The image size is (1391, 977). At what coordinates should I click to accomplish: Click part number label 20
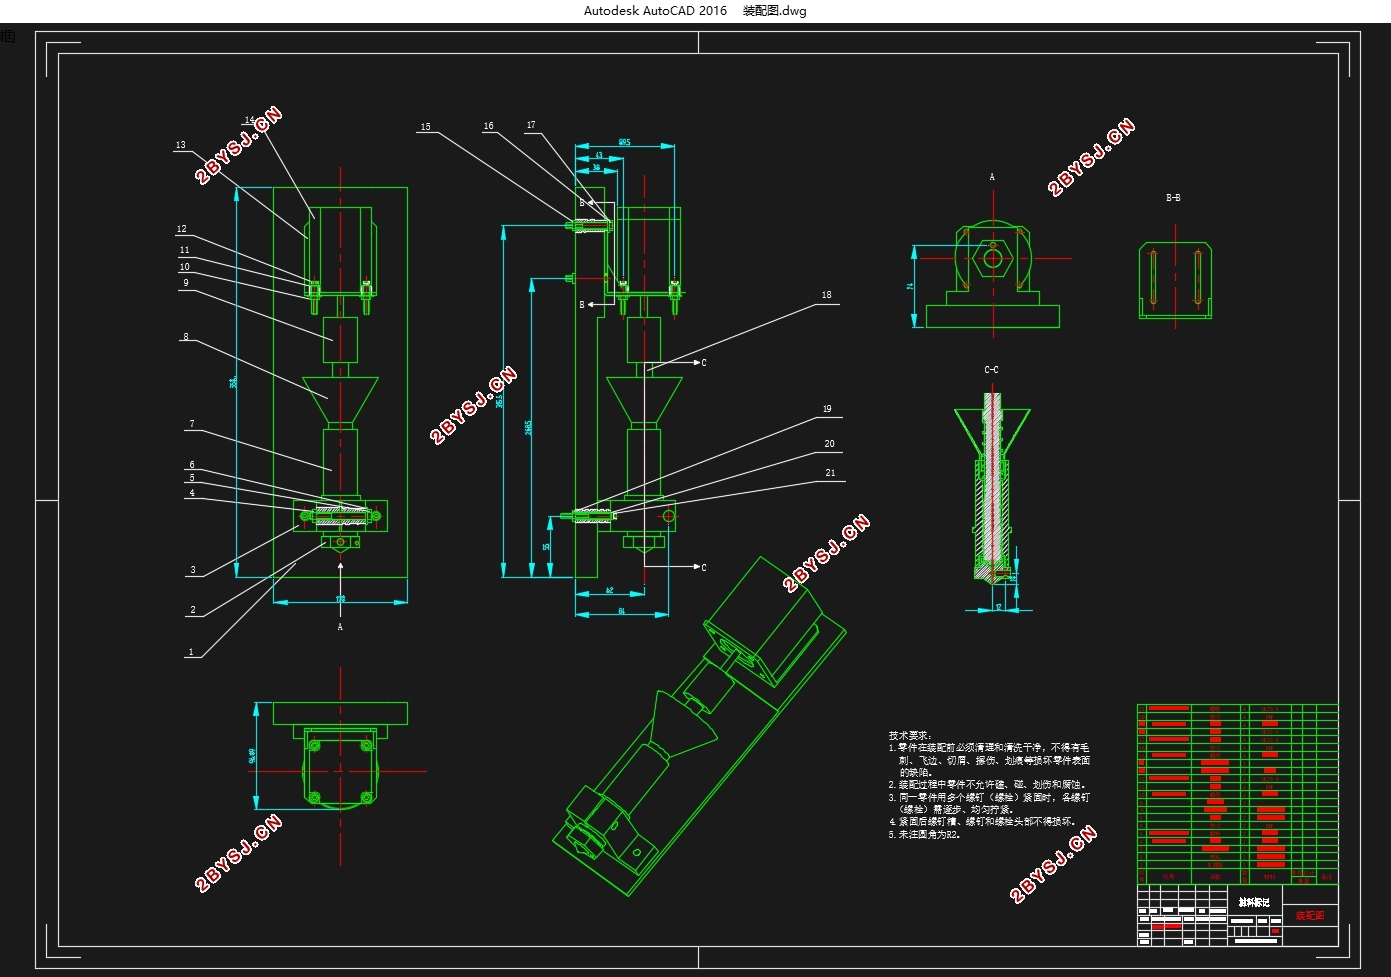829,444
